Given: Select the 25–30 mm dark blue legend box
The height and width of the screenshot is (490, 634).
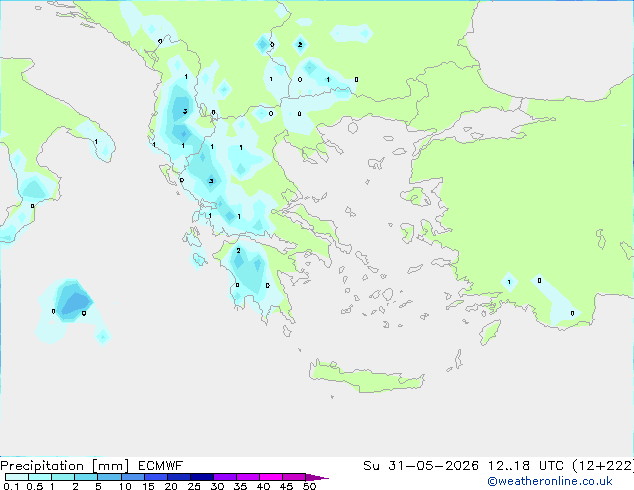Looking at the screenshot, I should (x=202, y=477).
